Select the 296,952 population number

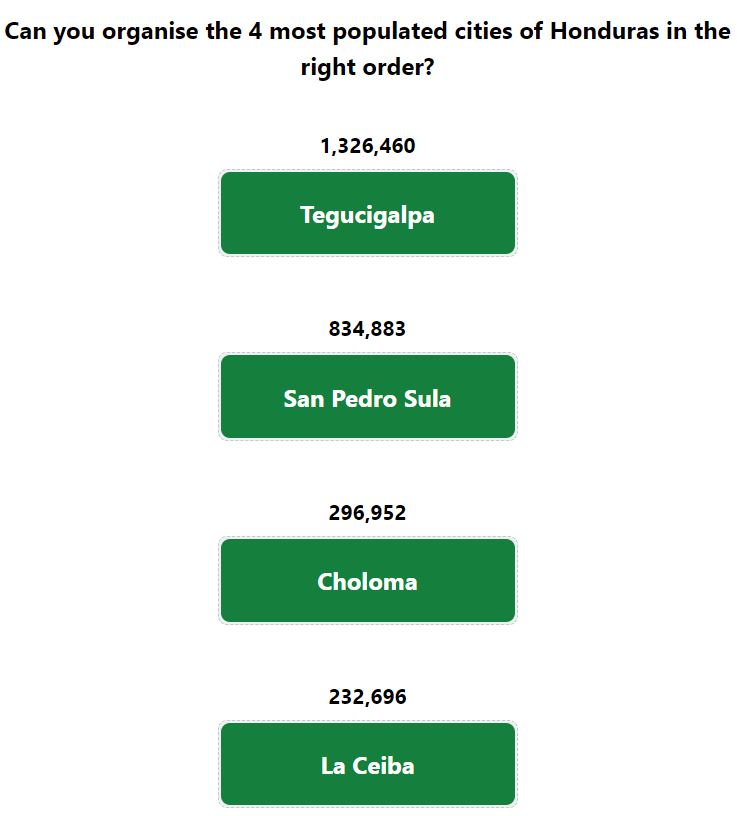(367, 513)
